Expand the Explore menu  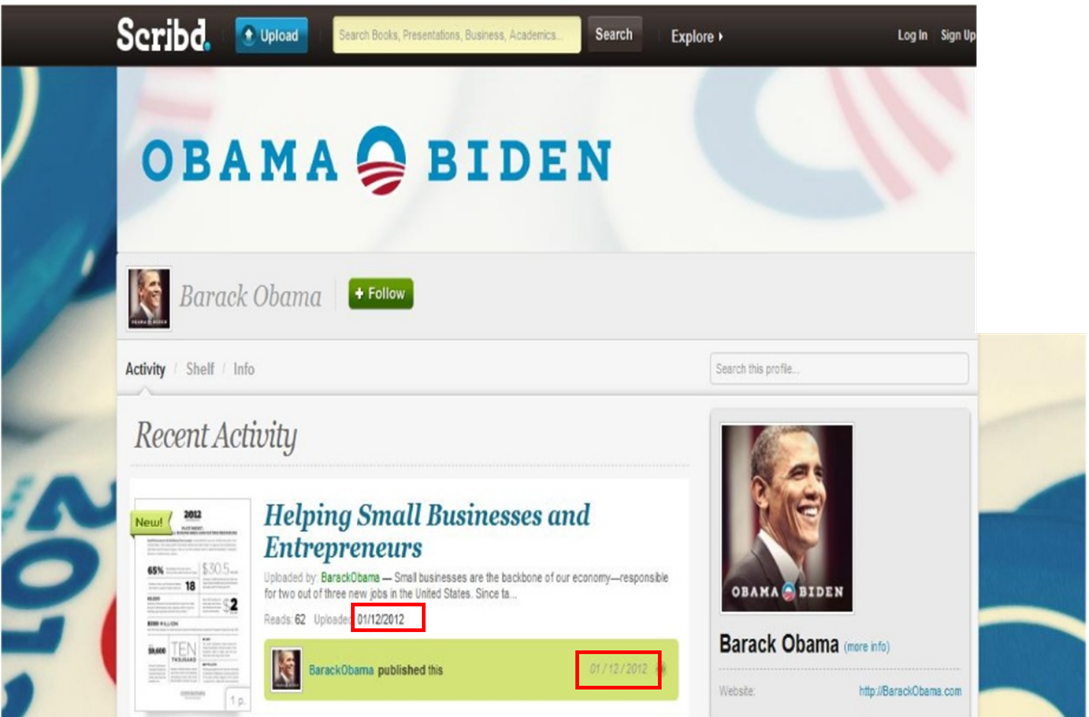[697, 37]
